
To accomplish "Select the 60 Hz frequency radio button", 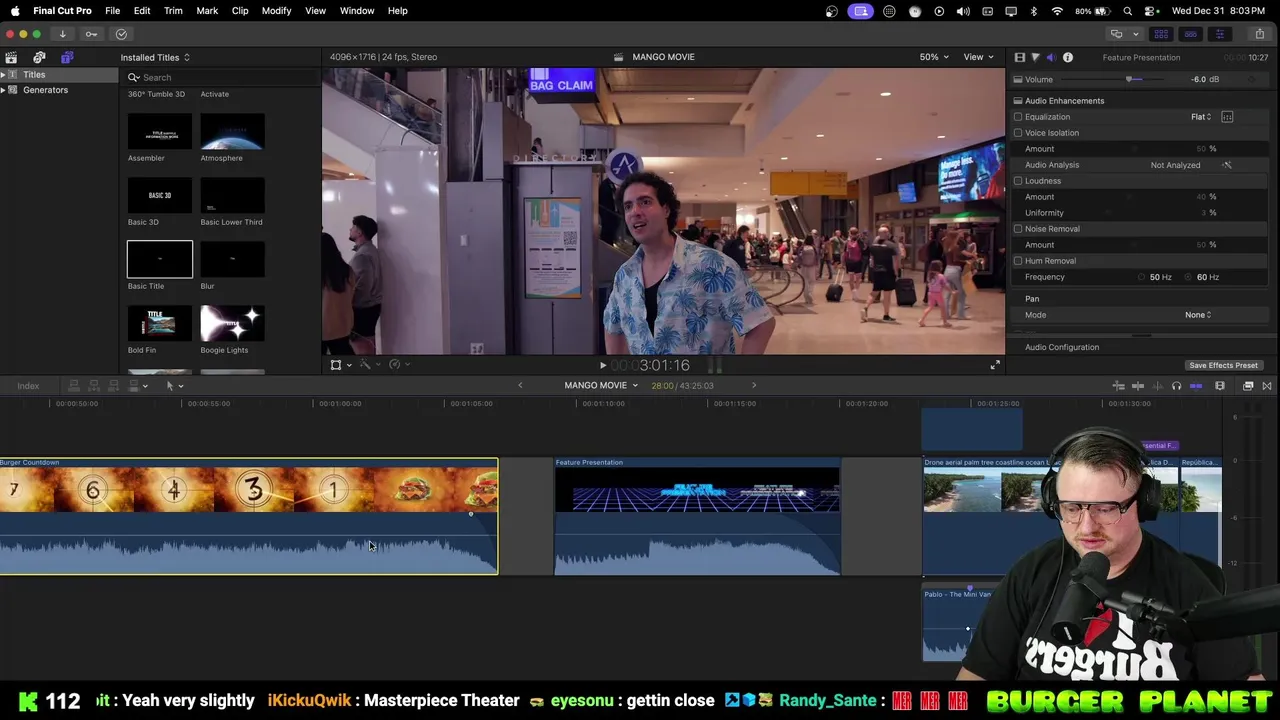I will tap(1189, 277).
